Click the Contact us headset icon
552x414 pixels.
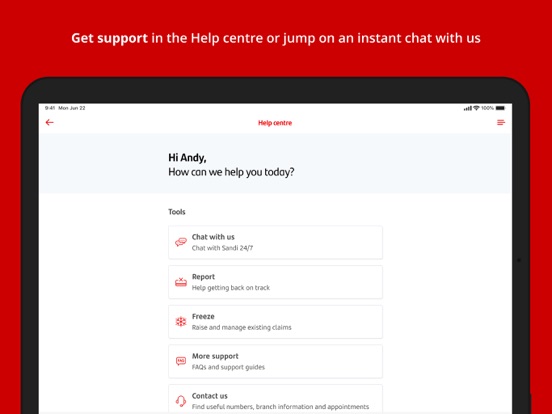[x=181, y=401]
